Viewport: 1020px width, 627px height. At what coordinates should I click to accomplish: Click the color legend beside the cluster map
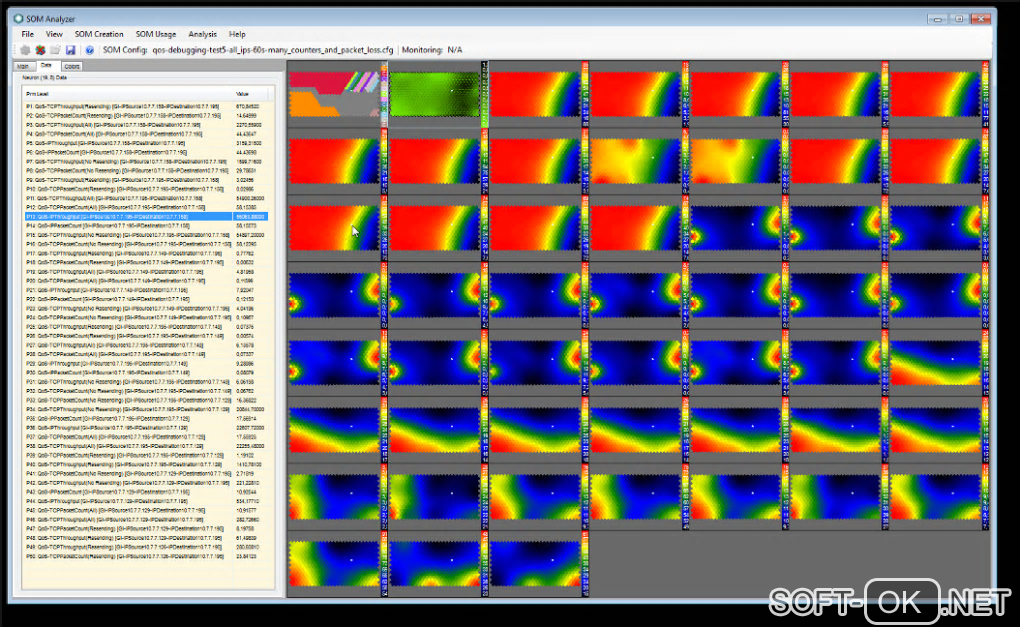tap(384, 94)
